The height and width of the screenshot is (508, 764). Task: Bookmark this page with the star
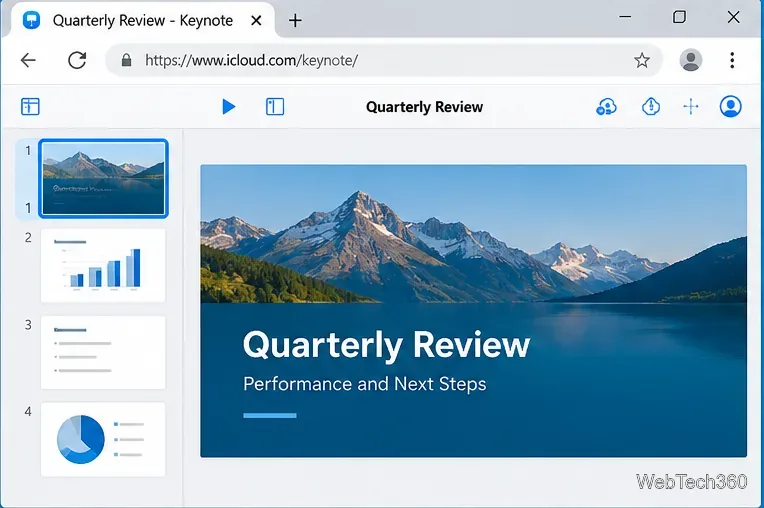pyautogui.click(x=642, y=60)
